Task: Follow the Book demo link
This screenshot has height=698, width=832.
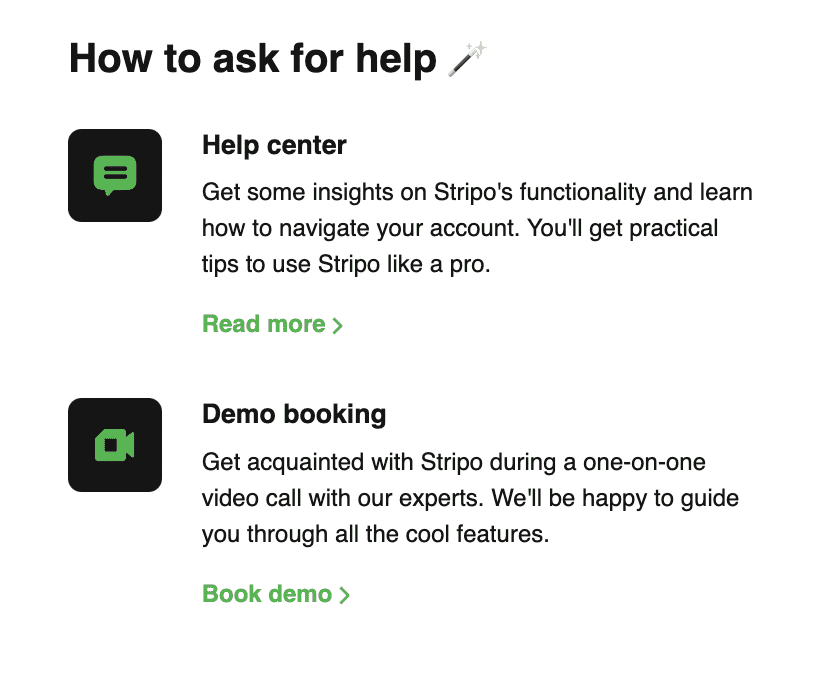Action: pyautogui.click(x=267, y=594)
